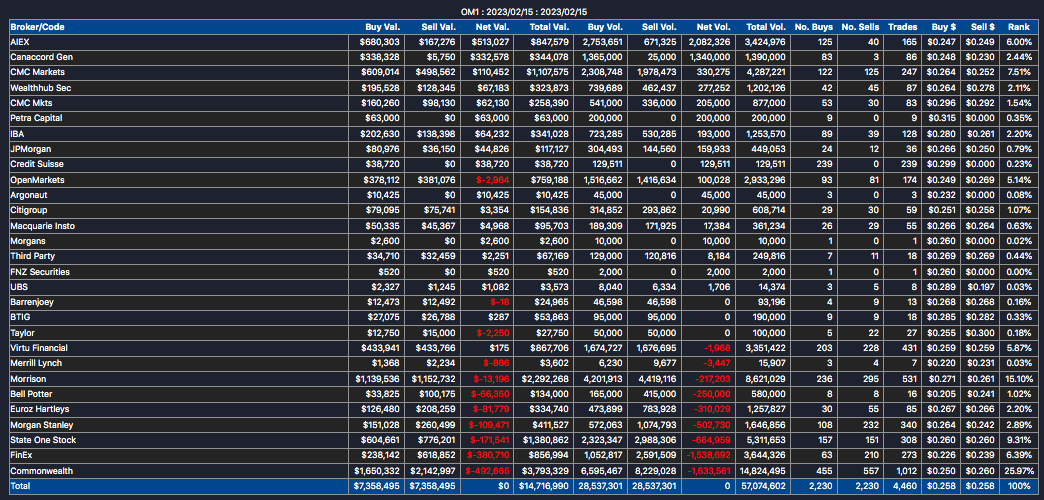Sort by Total Val. column header

(550, 27)
